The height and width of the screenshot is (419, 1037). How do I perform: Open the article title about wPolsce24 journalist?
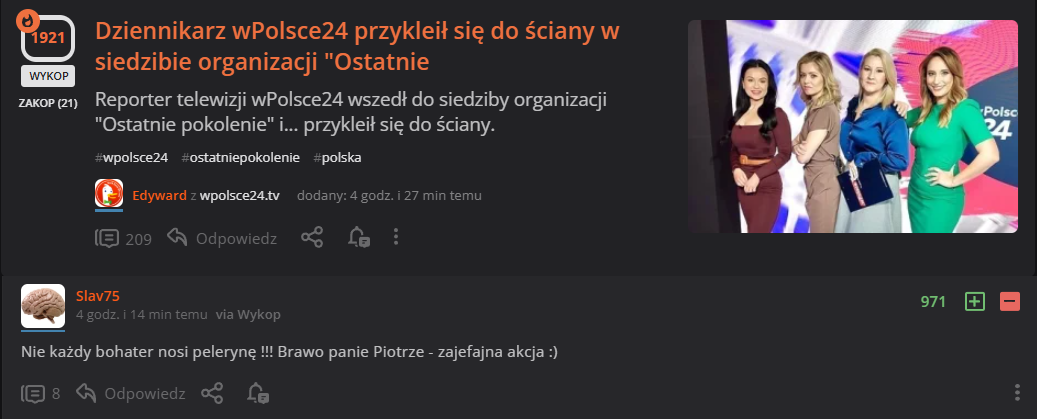point(357,46)
